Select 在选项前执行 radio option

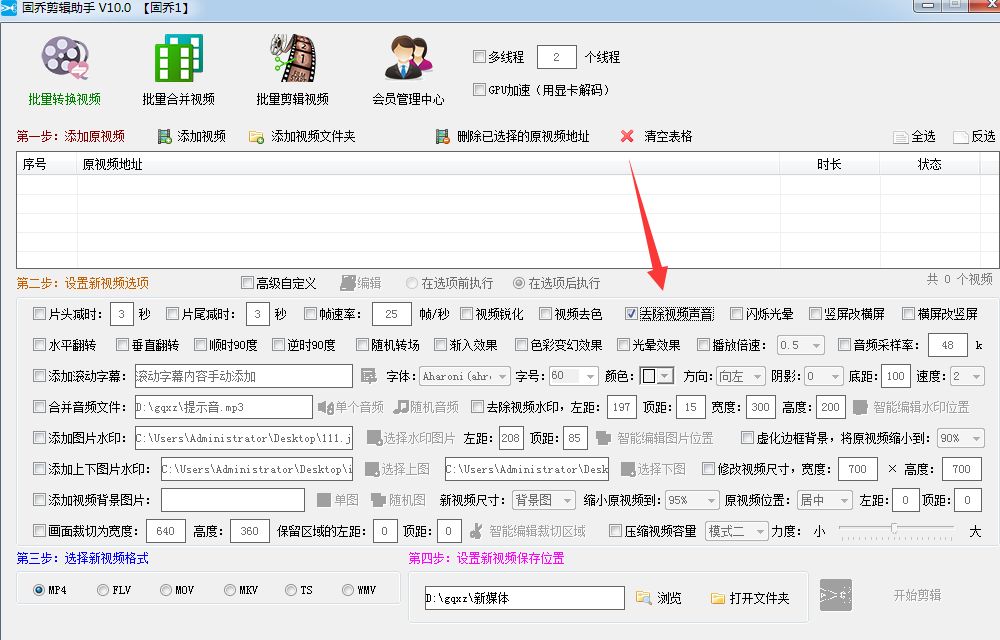(411, 282)
